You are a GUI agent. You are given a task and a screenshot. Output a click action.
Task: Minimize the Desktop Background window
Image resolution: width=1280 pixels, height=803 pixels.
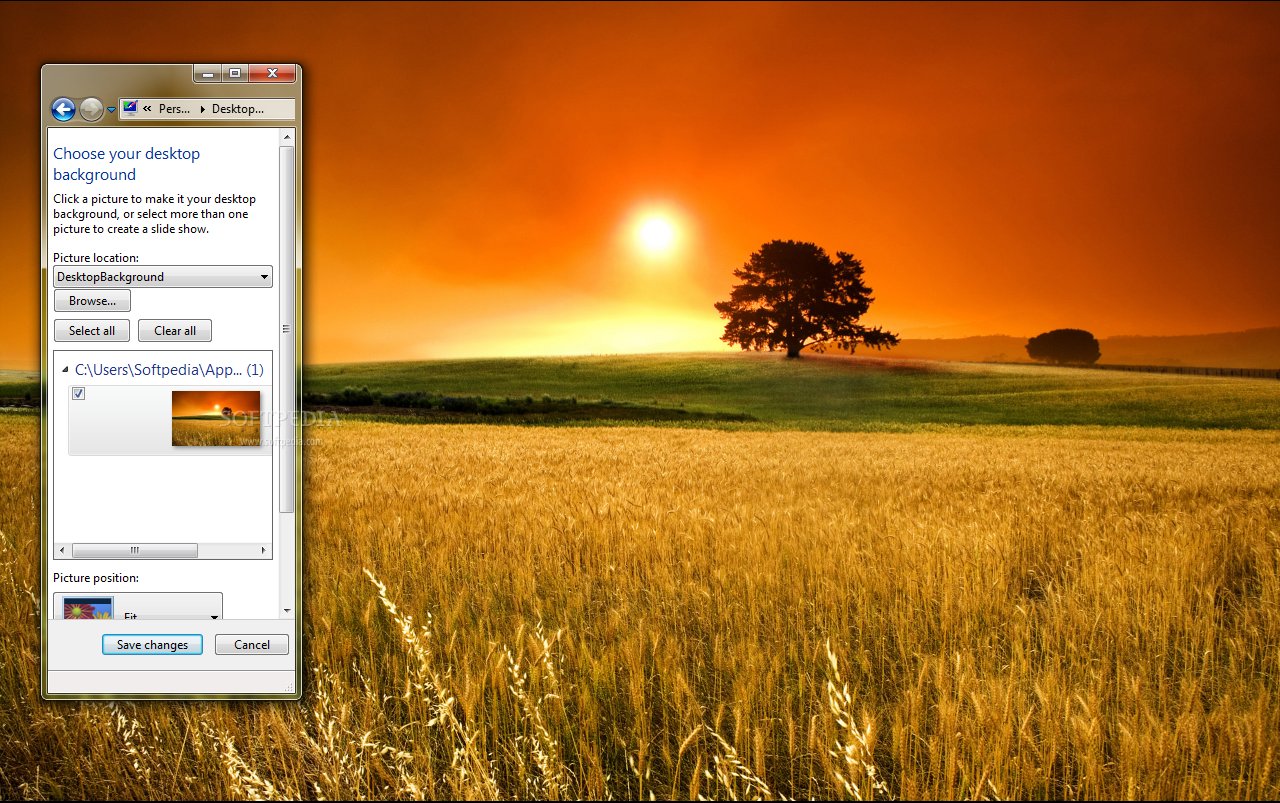tap(207, 73)
